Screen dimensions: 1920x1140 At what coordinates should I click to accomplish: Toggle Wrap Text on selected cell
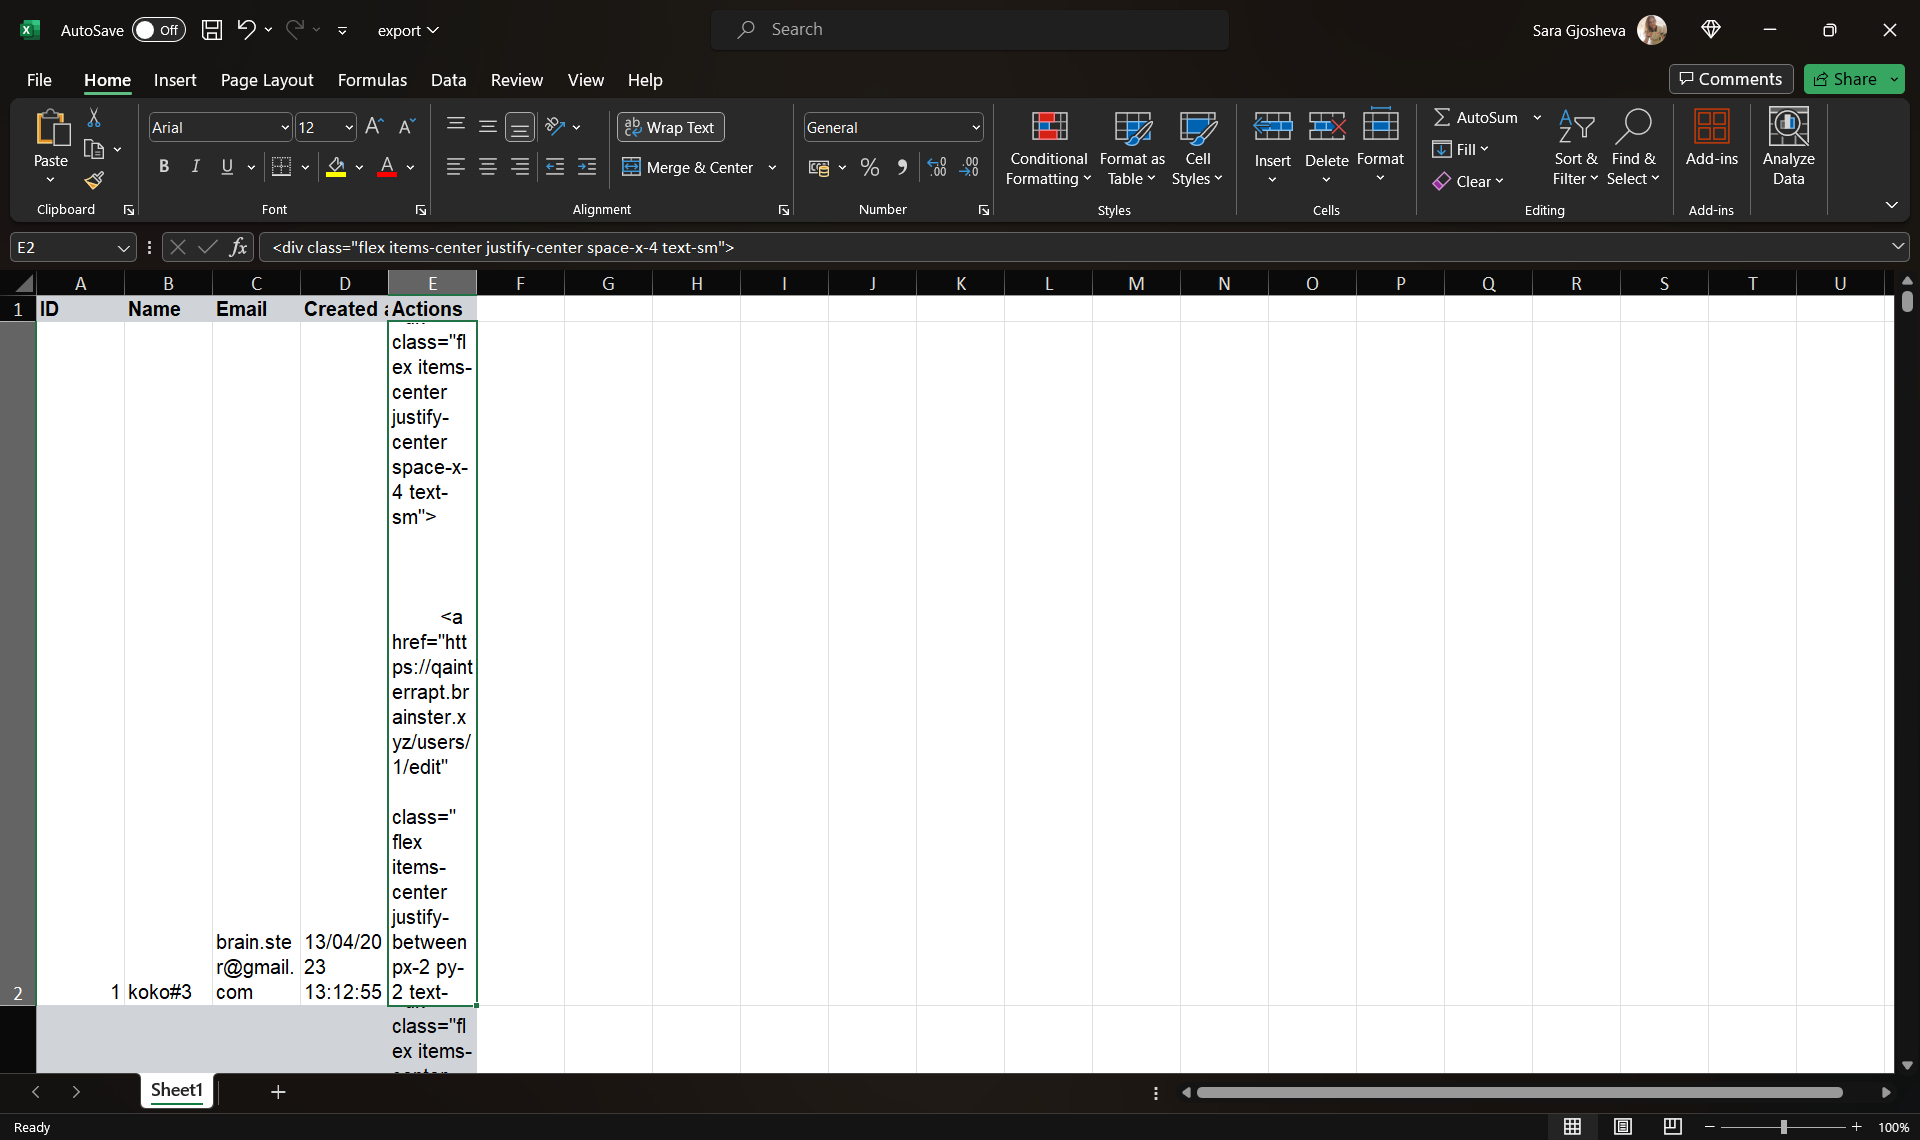point(671,127)
